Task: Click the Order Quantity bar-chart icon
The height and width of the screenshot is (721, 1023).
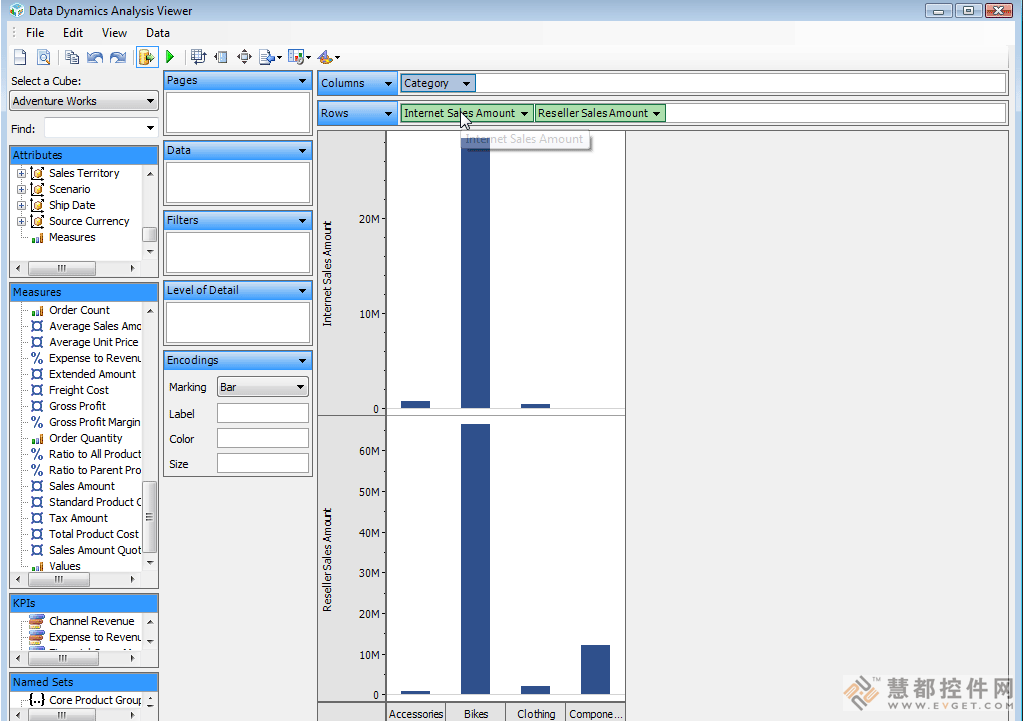Action: click(37, 438)
